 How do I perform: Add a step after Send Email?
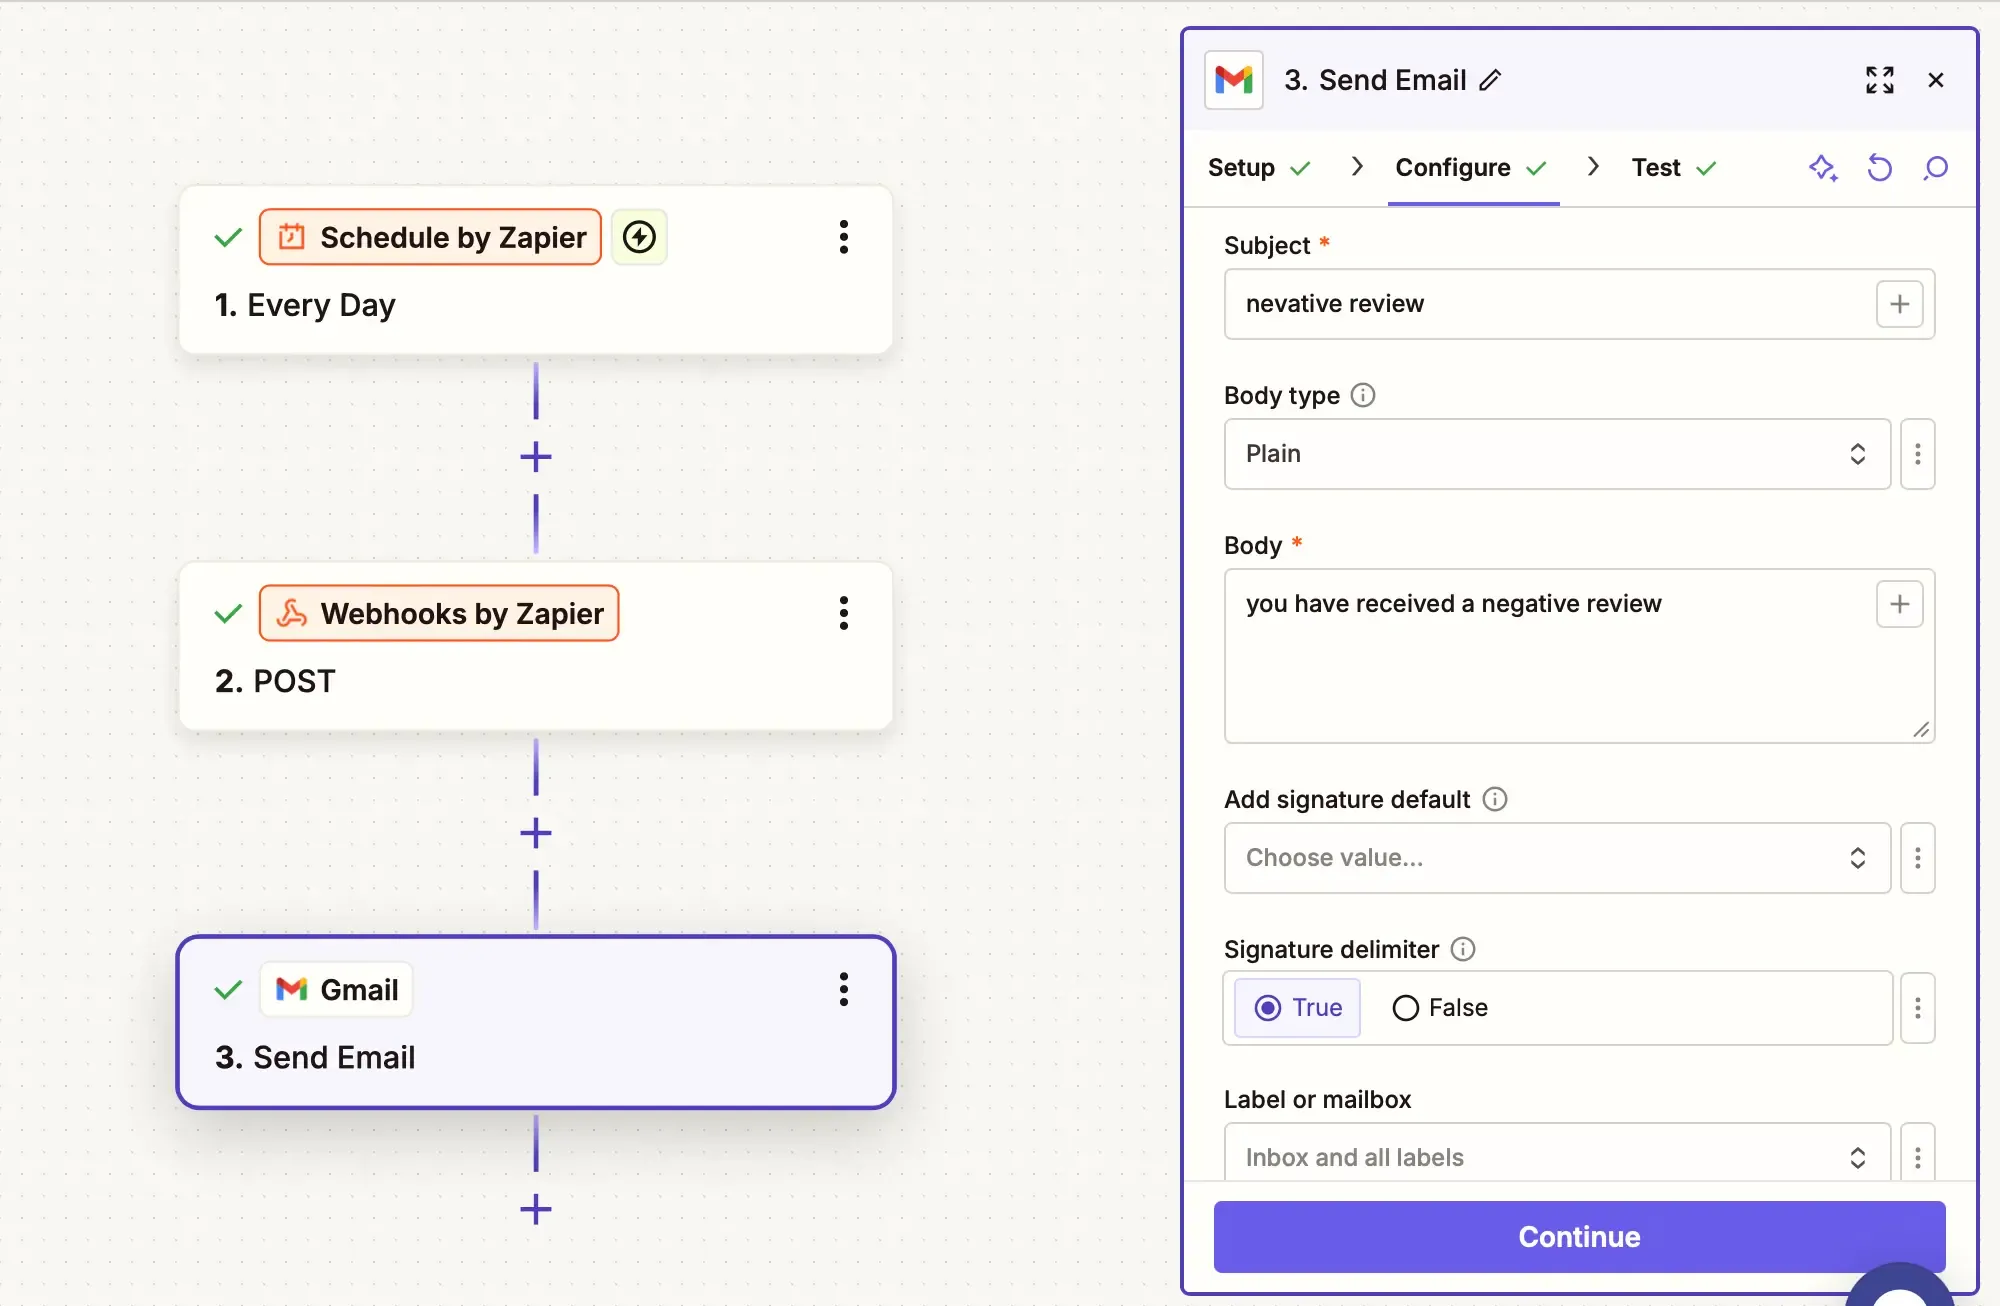coord(536,1209)
